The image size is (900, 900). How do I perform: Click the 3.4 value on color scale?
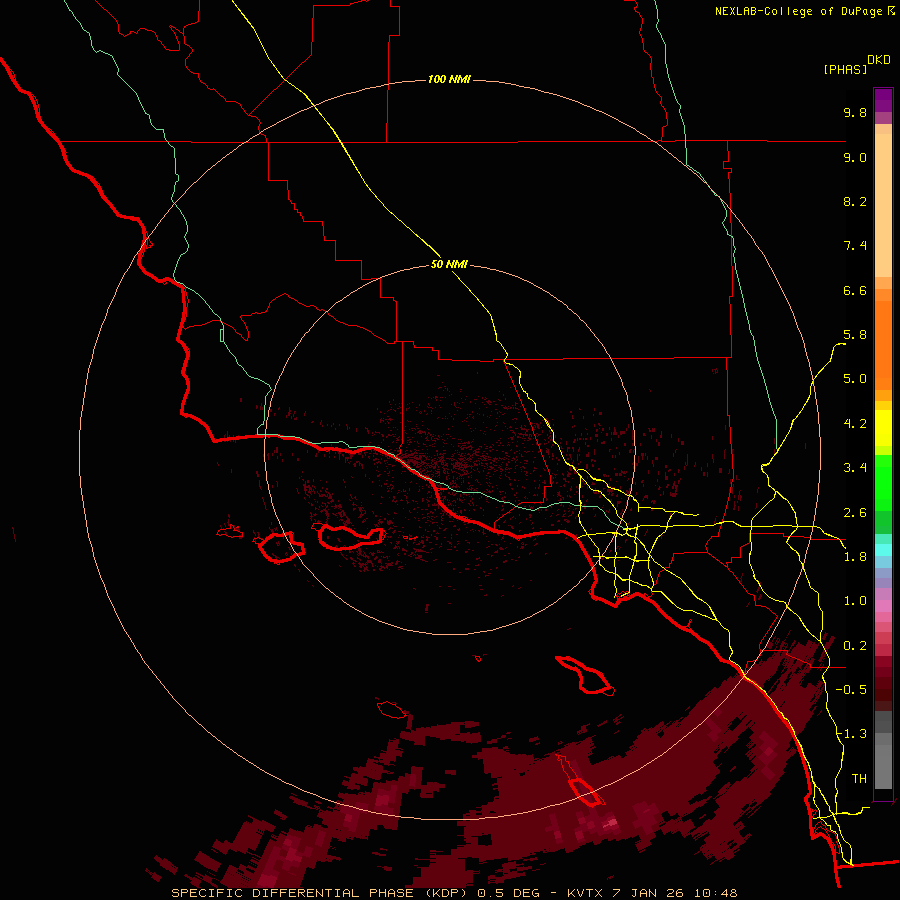tap(855, 468)
